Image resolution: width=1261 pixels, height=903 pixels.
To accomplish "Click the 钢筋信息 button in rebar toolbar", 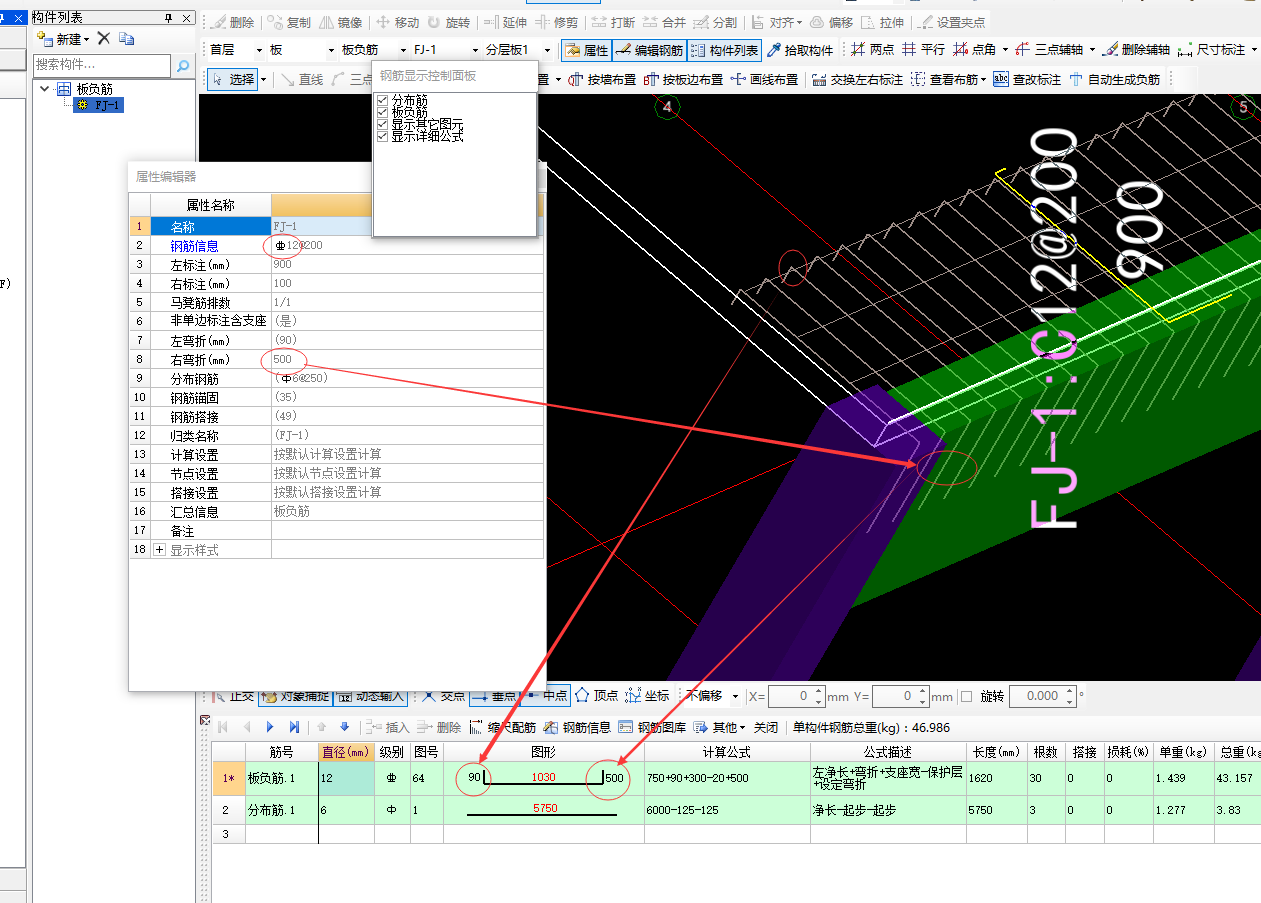I will (x=578, y=727).
